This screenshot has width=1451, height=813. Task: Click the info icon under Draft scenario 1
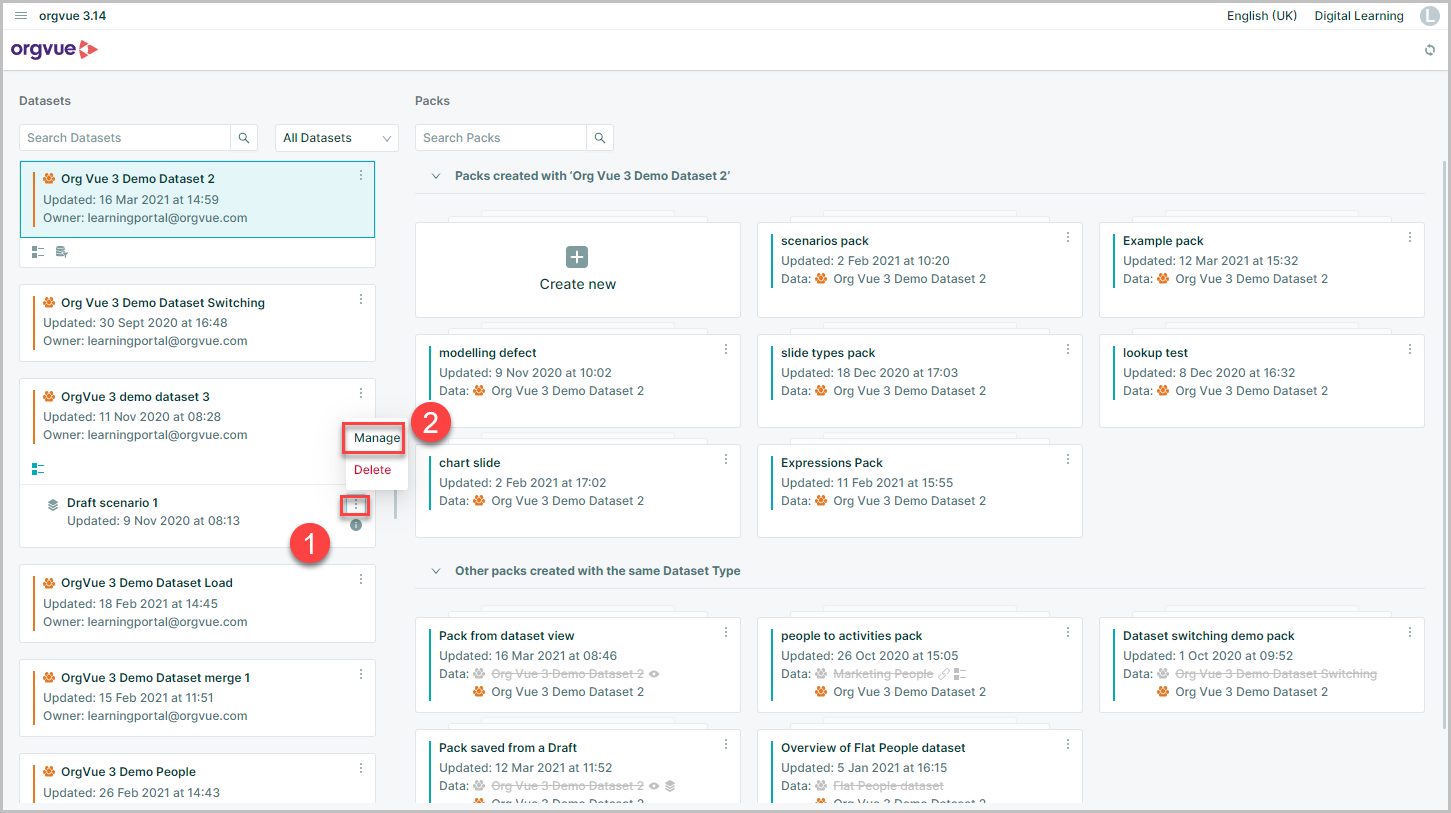[x=356, y=525]
